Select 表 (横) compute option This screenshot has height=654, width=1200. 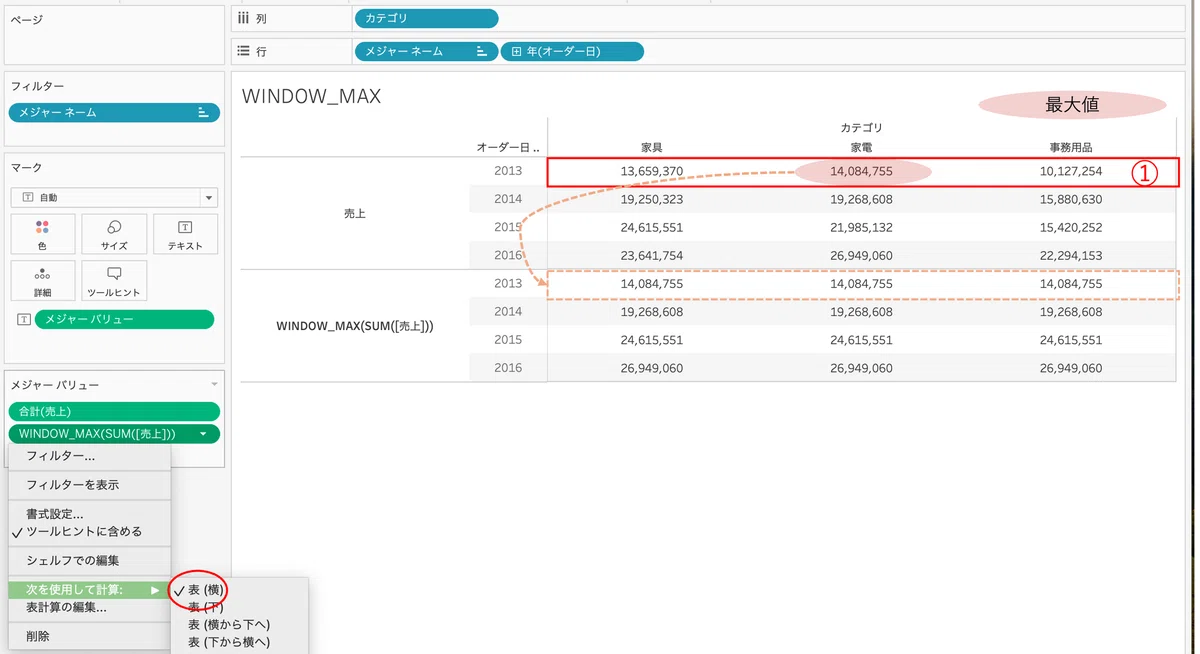[x=208, y=591]
